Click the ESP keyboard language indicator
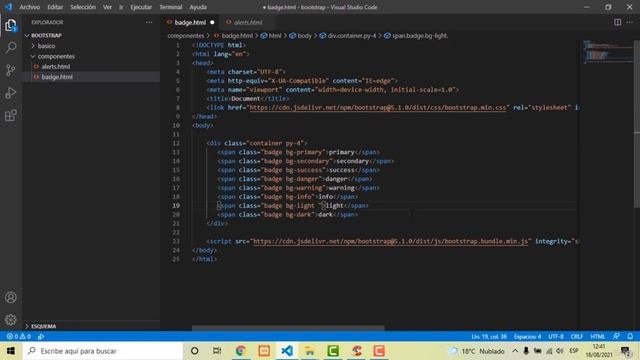This screenshot has height=360, width=640. pyautogui.click(x=574, y=351)
